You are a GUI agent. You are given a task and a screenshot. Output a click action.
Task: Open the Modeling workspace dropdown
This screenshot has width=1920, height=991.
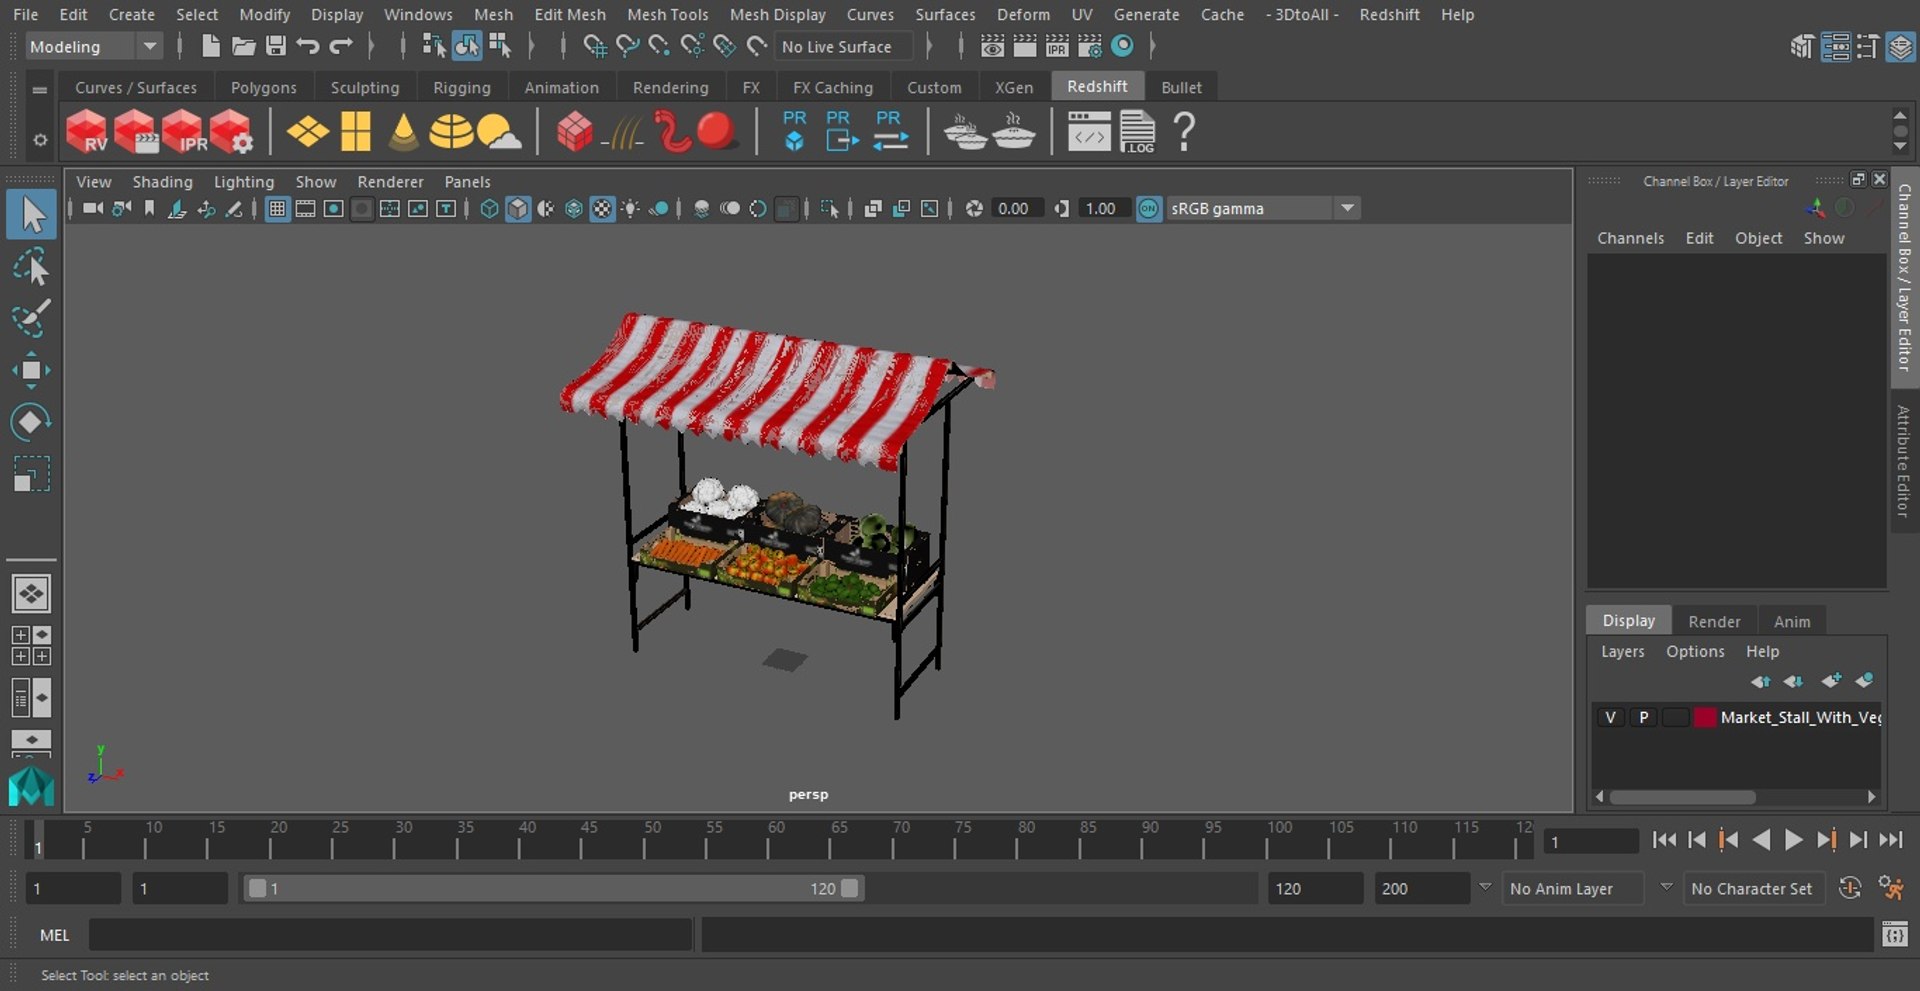coord(92,47)
